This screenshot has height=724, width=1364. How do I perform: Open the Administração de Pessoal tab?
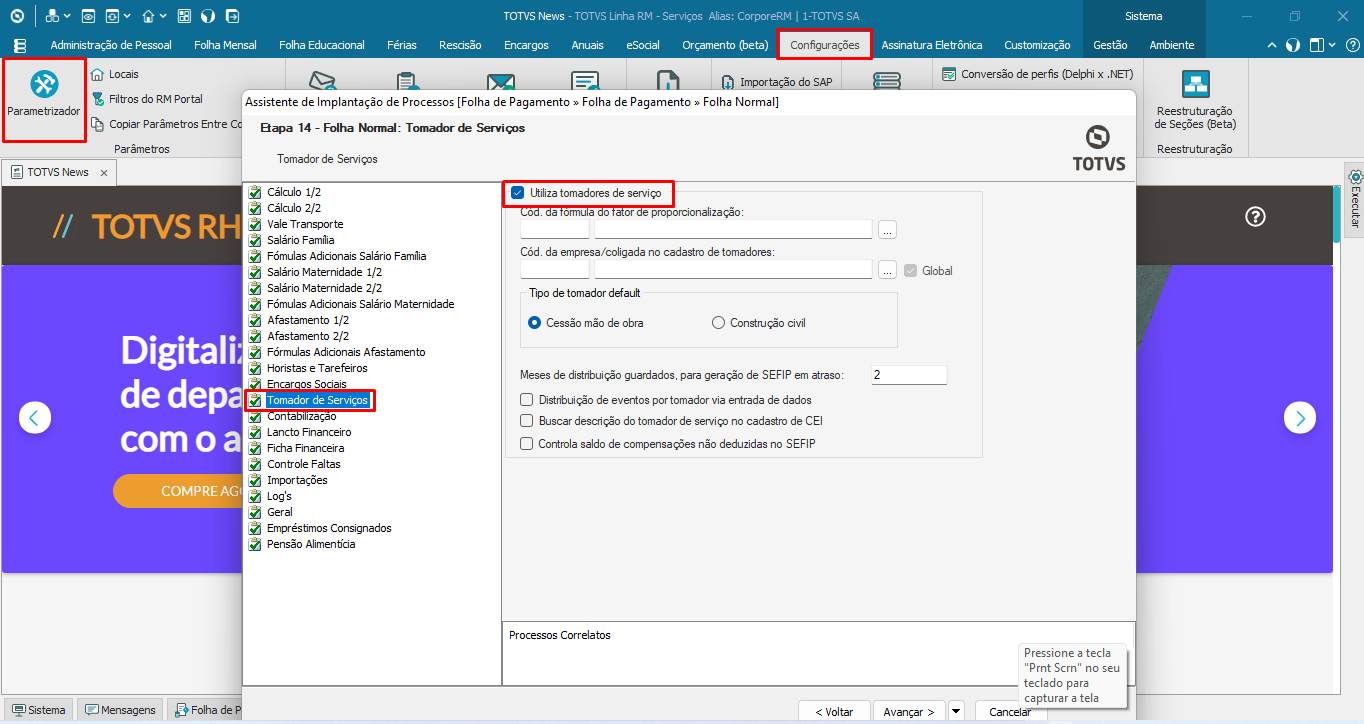(x=111, y=45)
